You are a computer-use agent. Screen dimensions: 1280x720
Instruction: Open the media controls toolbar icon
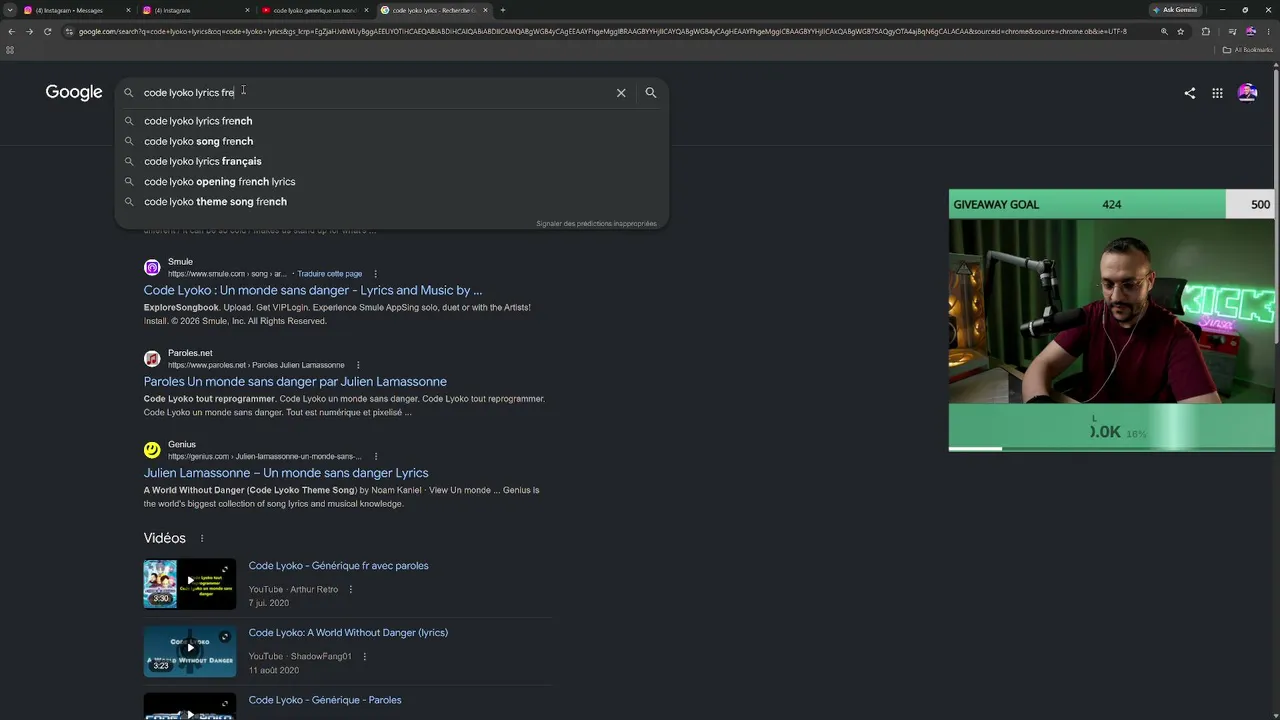click(1232, 31)
